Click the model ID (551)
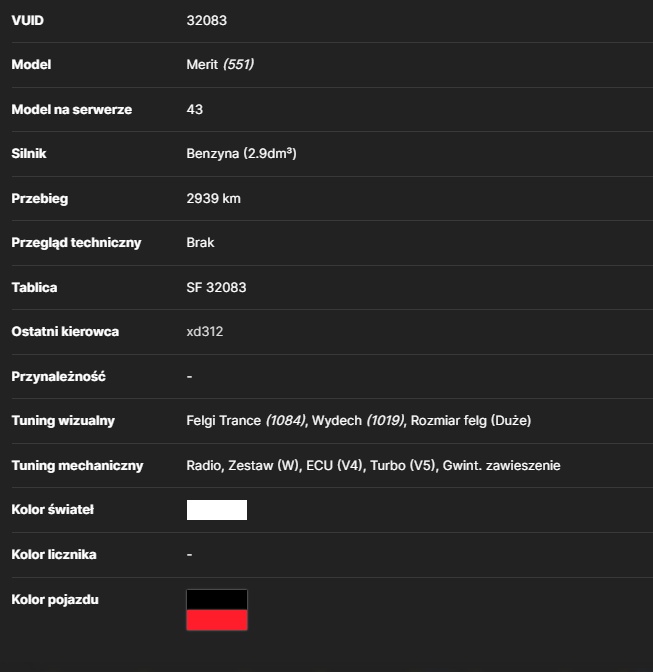The height and width of the screenshot is (672, 653). 238,64
